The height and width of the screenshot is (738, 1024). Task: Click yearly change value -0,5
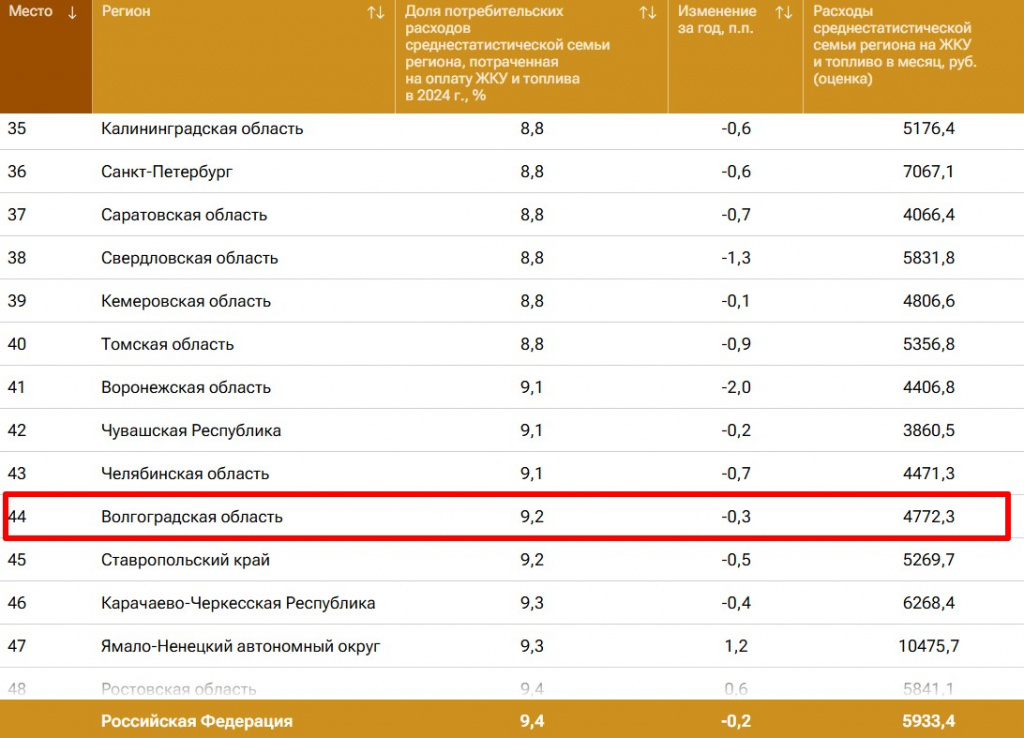[736, 560]
